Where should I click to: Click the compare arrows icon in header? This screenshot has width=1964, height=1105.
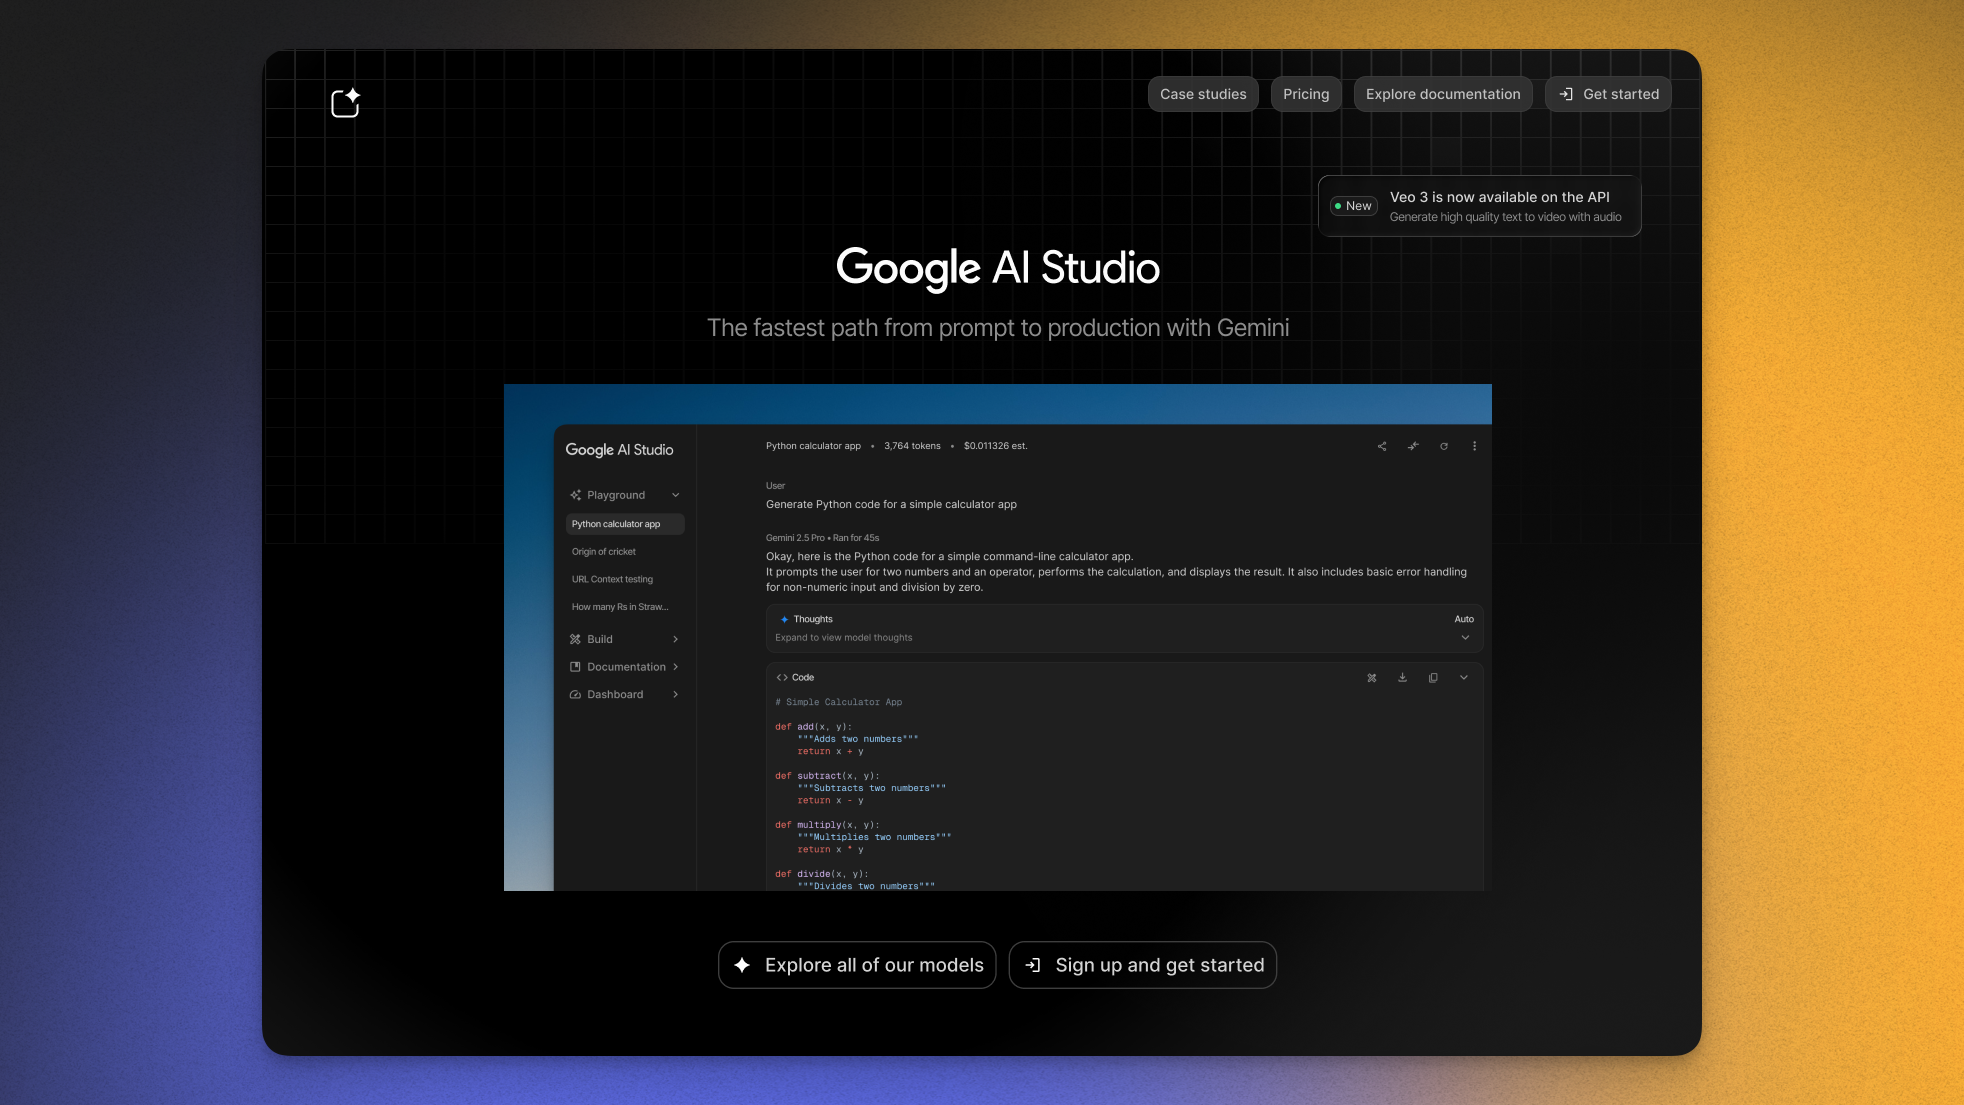point(1413,446)
